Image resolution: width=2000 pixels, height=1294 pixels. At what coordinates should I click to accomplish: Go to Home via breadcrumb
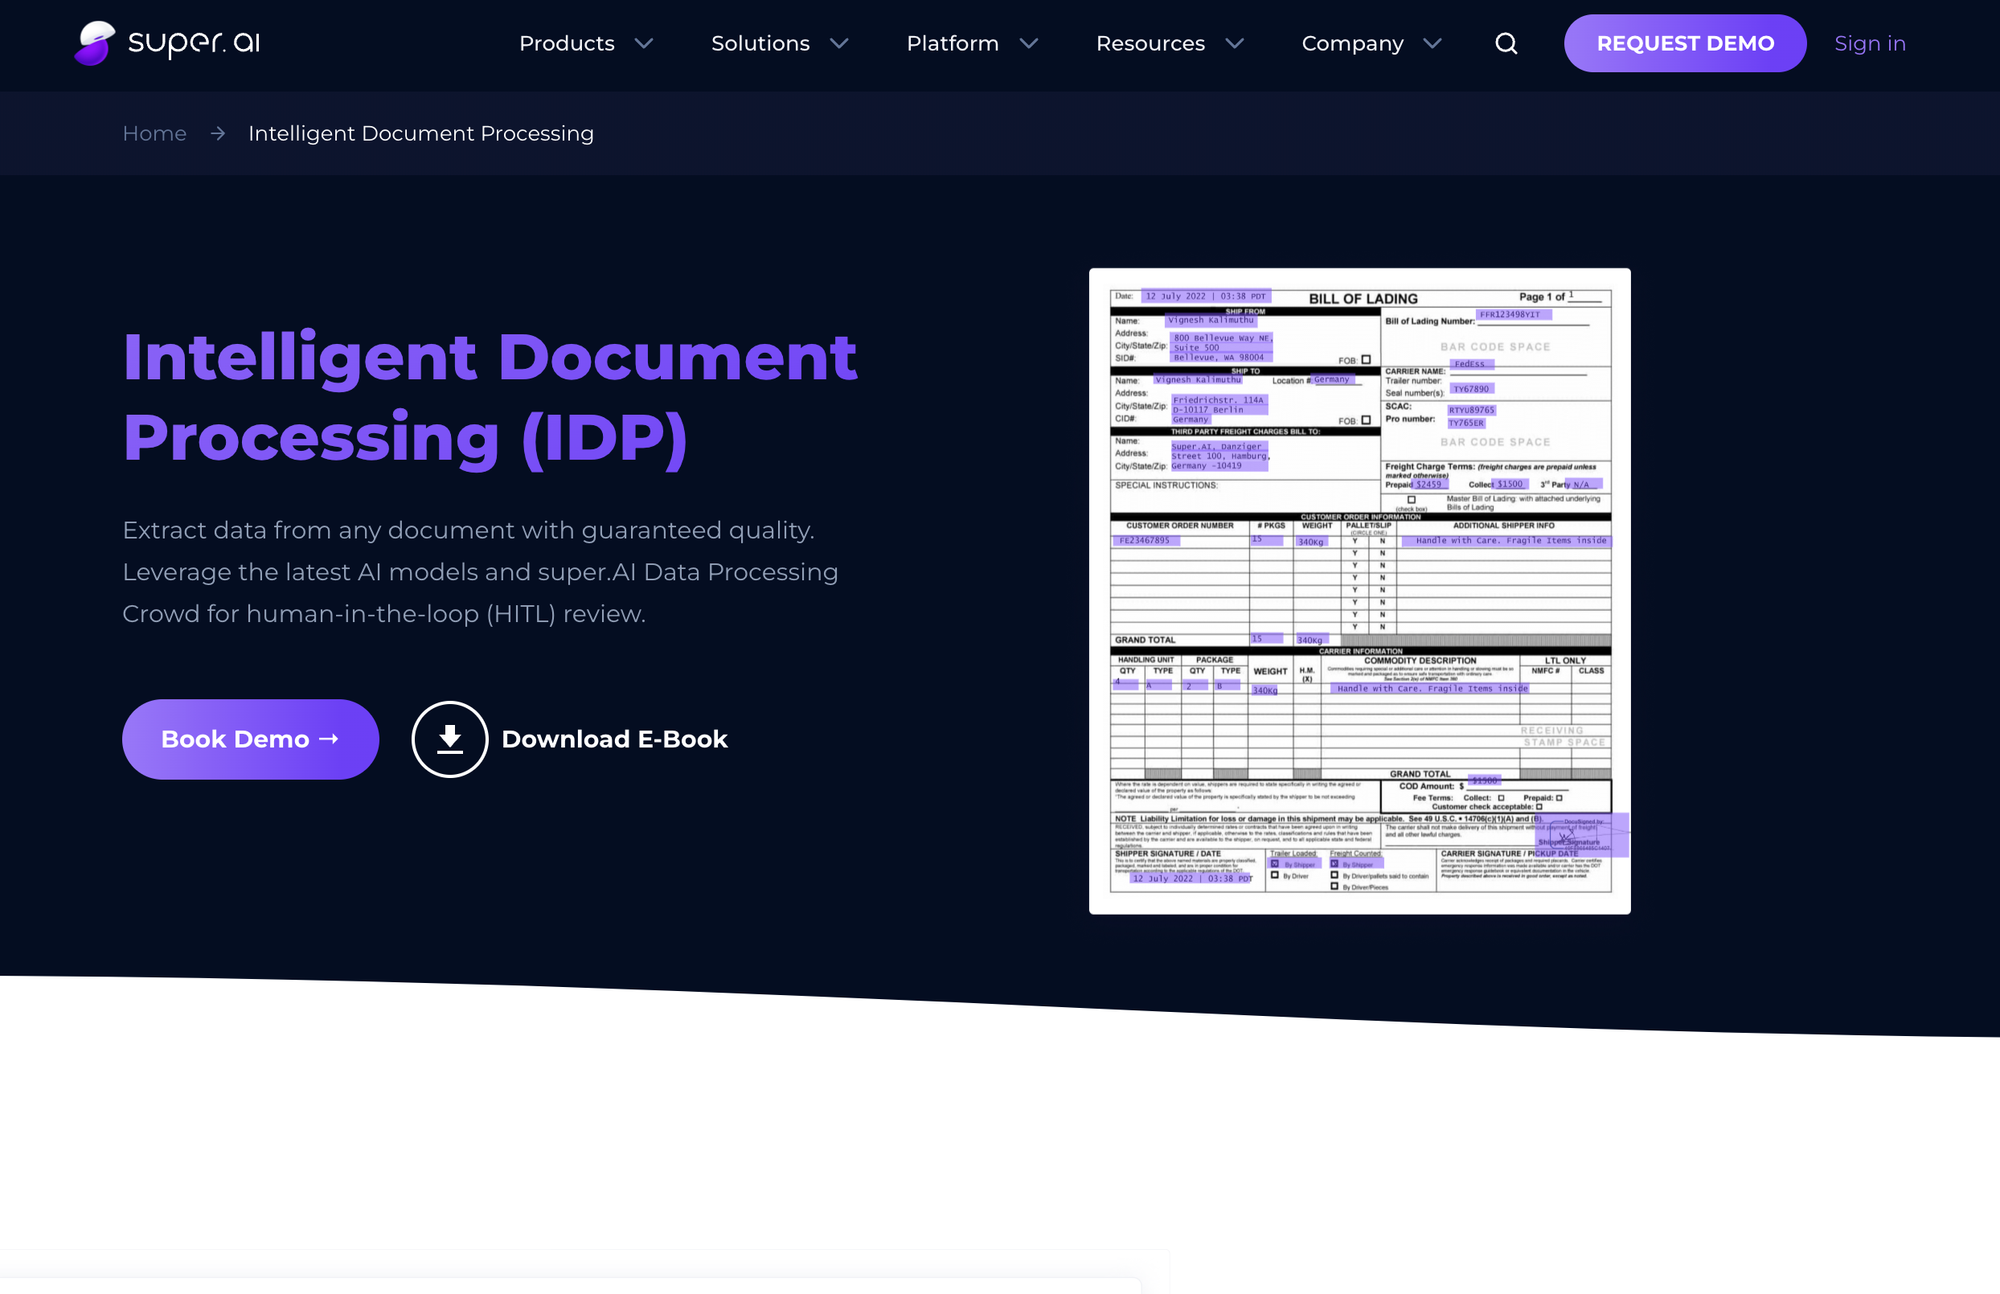154,133
